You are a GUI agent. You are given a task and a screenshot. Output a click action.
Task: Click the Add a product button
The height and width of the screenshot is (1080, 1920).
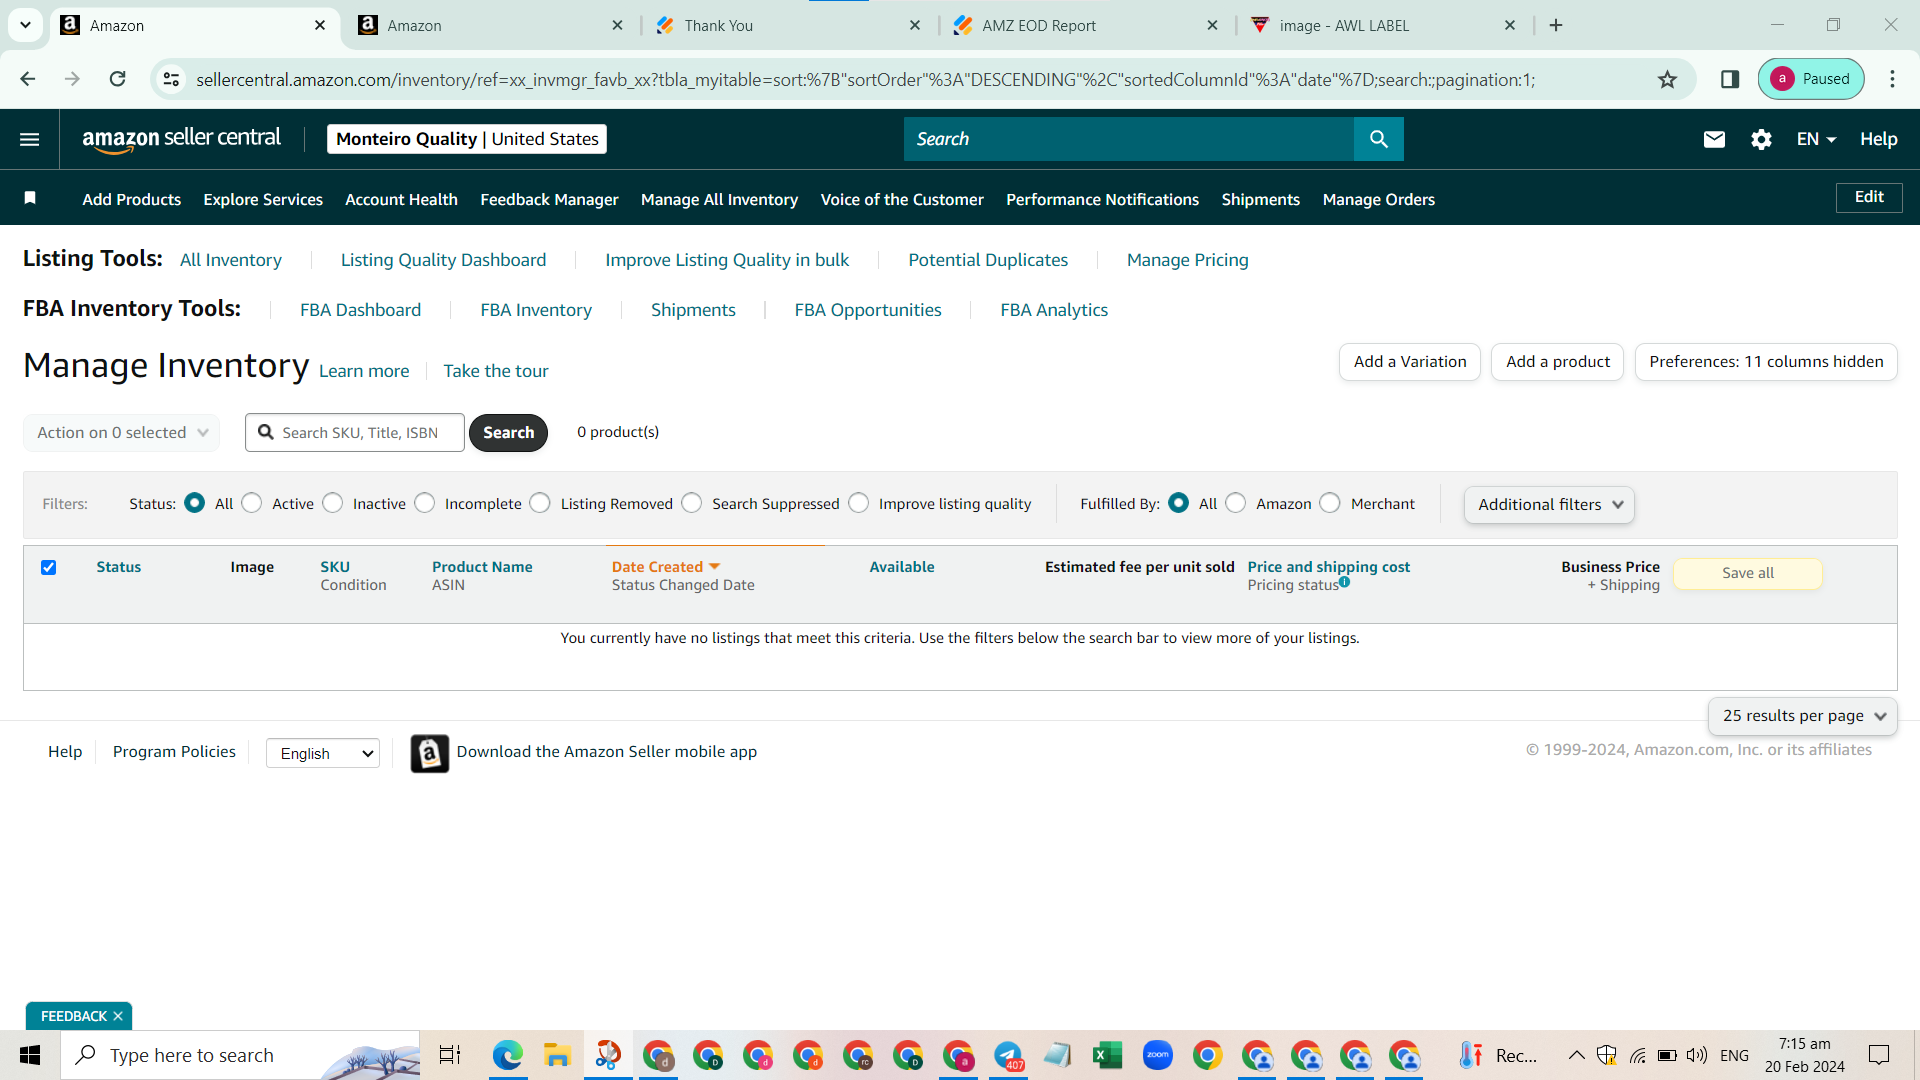pos(1558,362)
